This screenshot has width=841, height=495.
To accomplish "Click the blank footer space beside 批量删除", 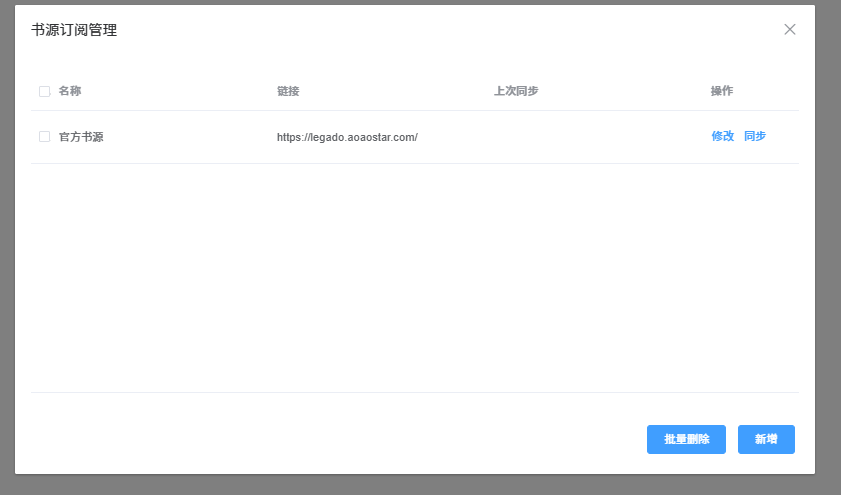I will tap(338, 439).
